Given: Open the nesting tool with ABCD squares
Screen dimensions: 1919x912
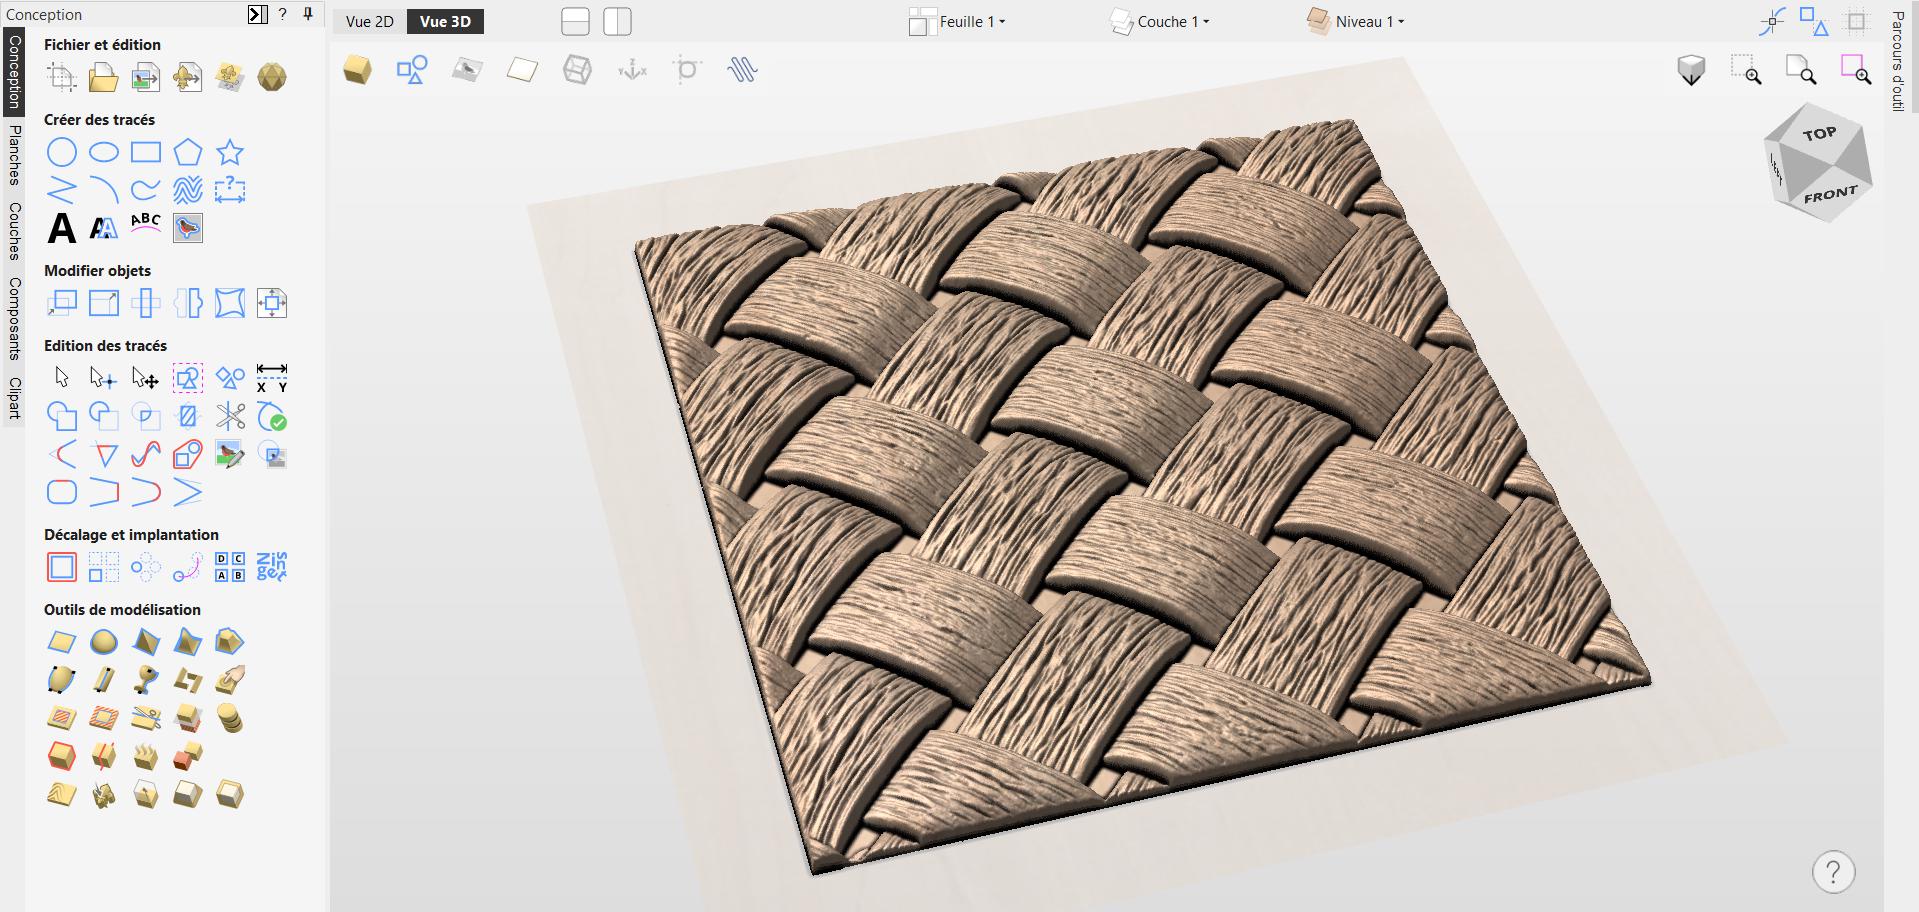Looking at the screenshot, I should click(x=230, y=567).
